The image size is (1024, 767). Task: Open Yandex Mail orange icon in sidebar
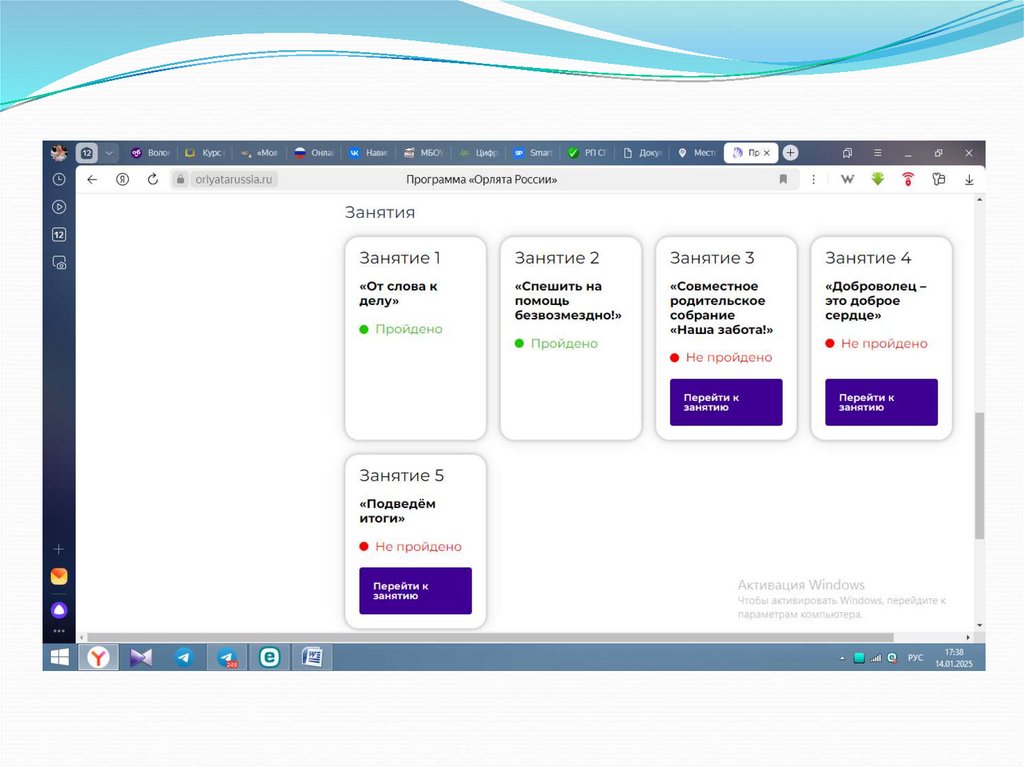click(x=59, y=576)
